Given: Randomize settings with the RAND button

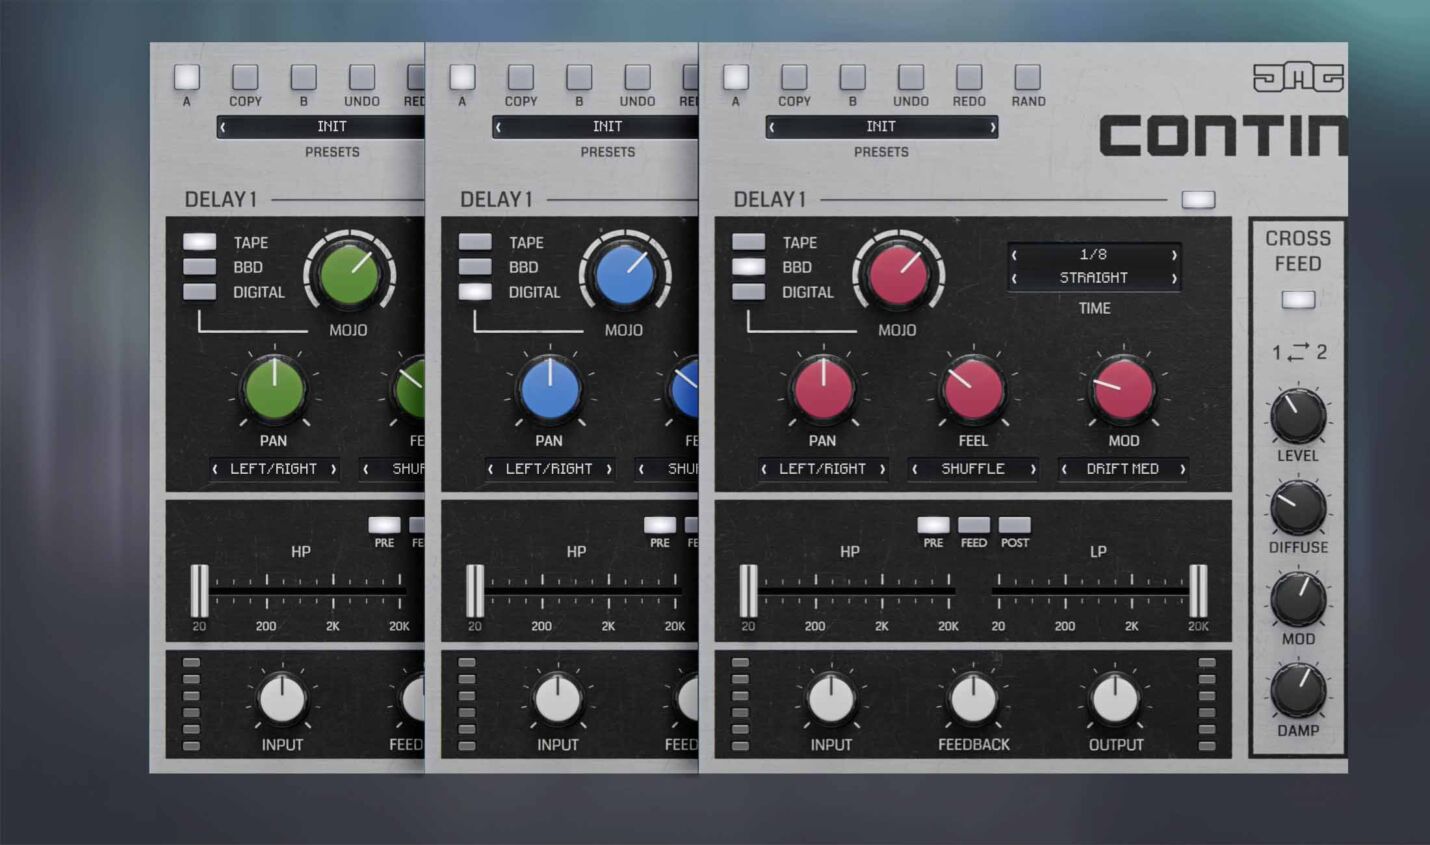Looking at the screenshot, I should point(1027,77).
